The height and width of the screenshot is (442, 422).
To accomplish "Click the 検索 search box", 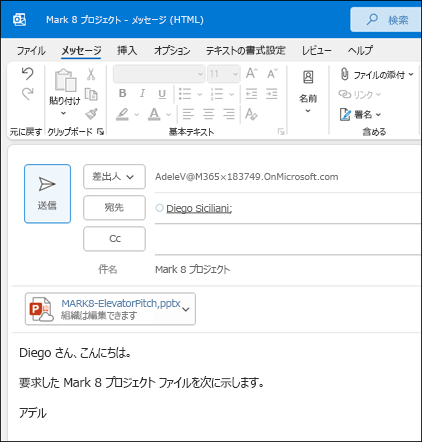I will (x=386, y=20).
